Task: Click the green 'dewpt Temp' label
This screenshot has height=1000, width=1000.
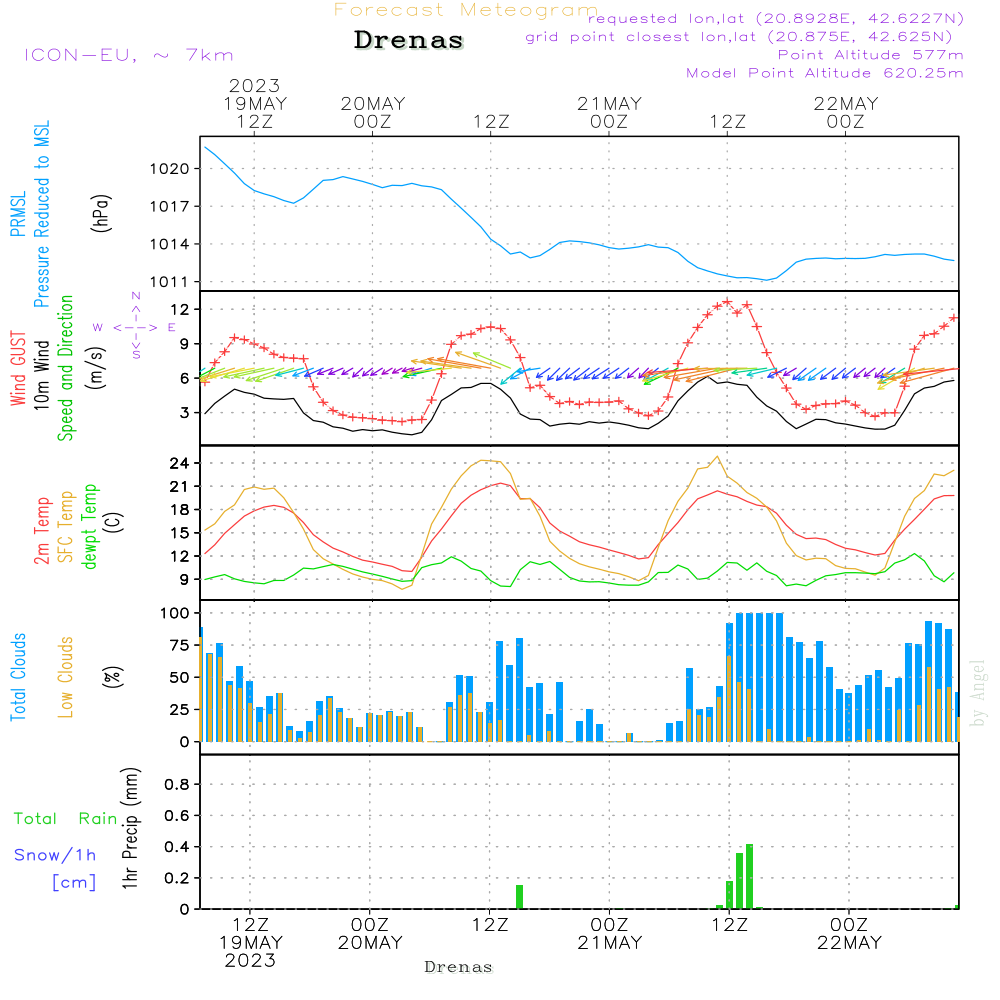Action: tap(89, 526)
